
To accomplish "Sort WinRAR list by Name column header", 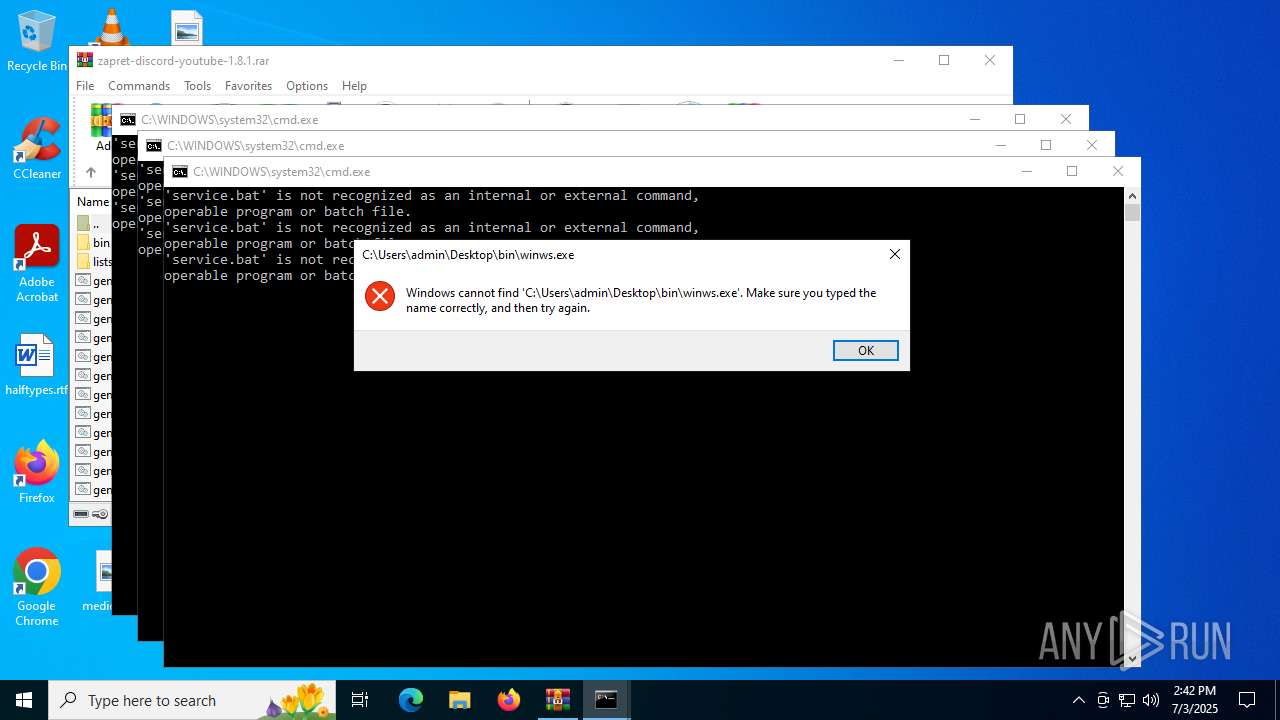I will point(93,201).
